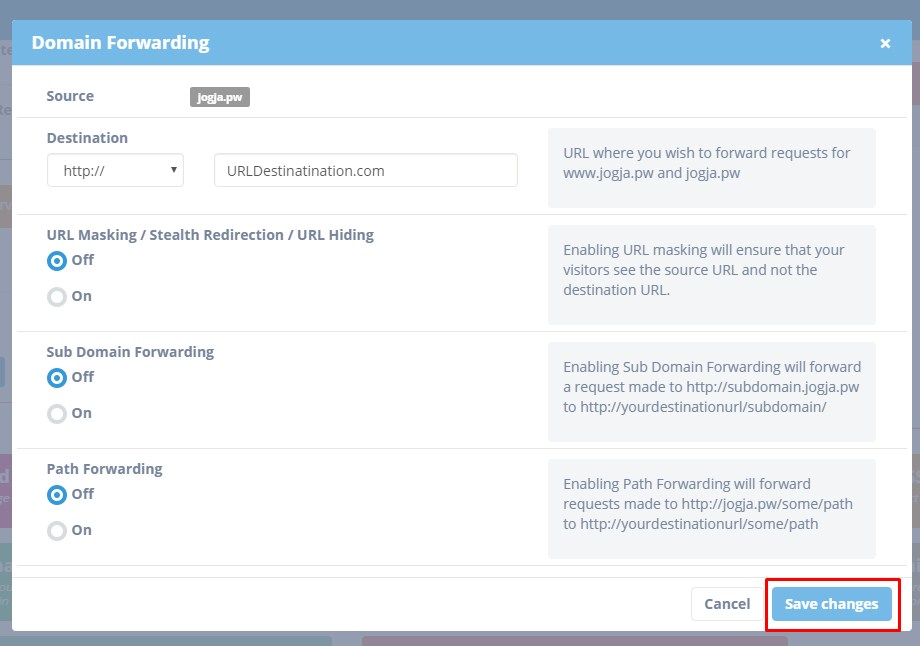Click the destination forwarding help box
This screenshot has height=646, width=920.
(712, 165)
